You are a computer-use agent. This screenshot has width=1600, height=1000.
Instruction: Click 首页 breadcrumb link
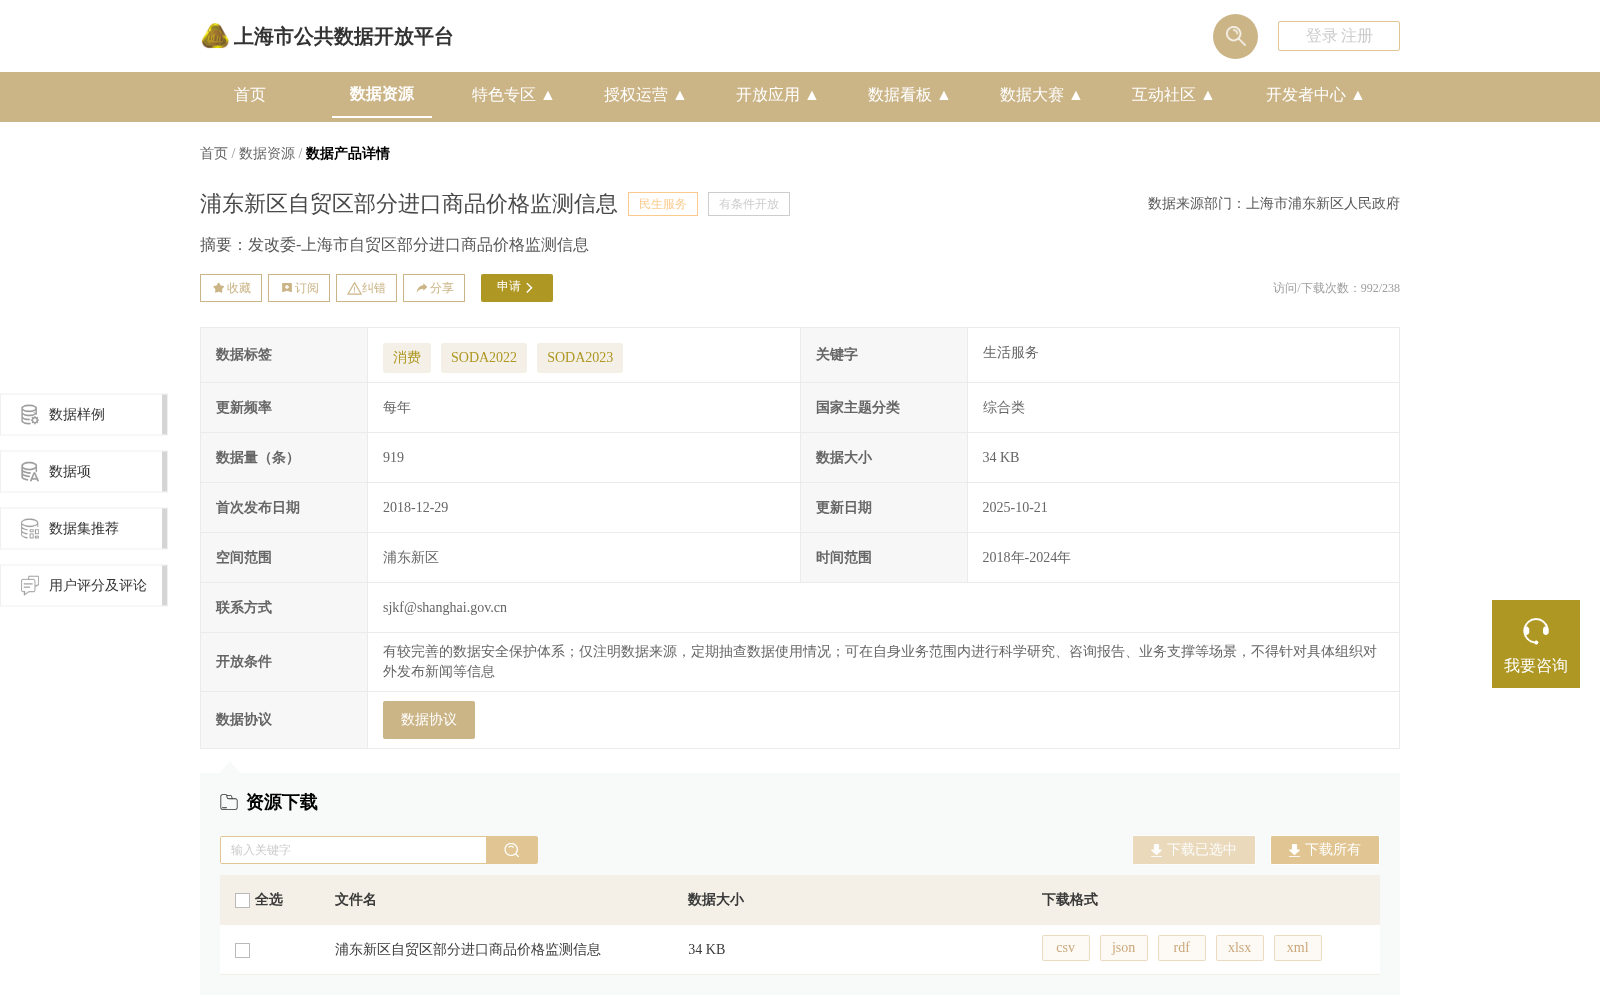tap(214, 153)
